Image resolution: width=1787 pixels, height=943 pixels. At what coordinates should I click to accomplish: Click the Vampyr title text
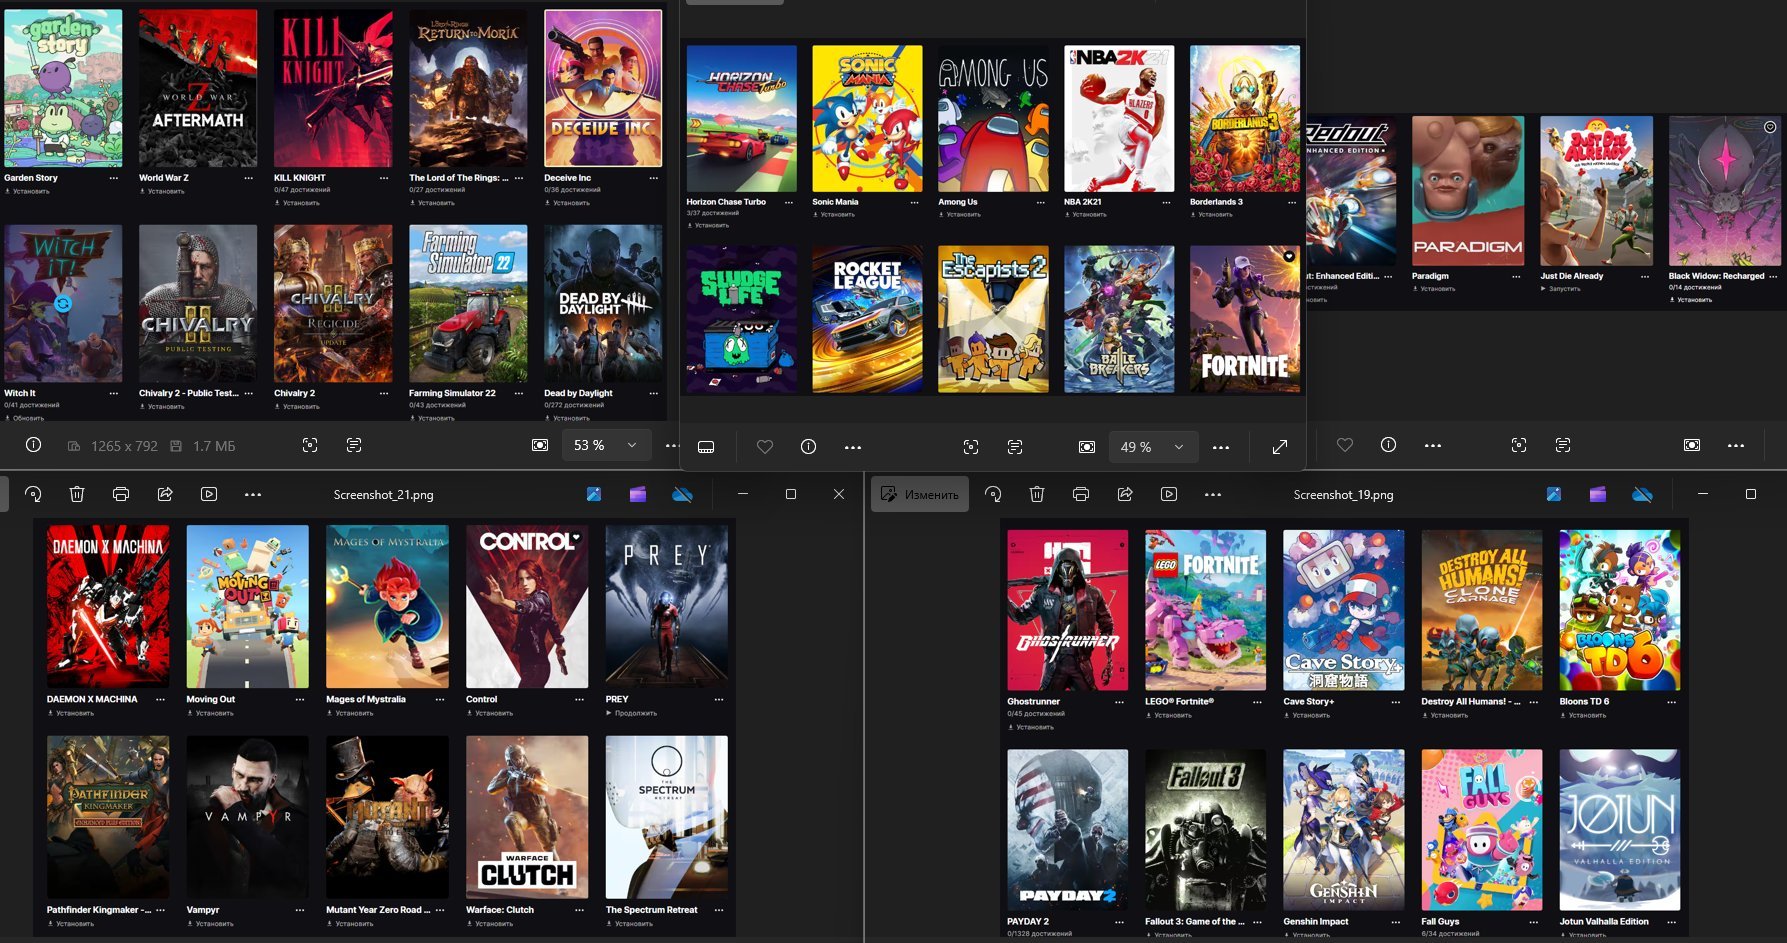coord(202,910)
